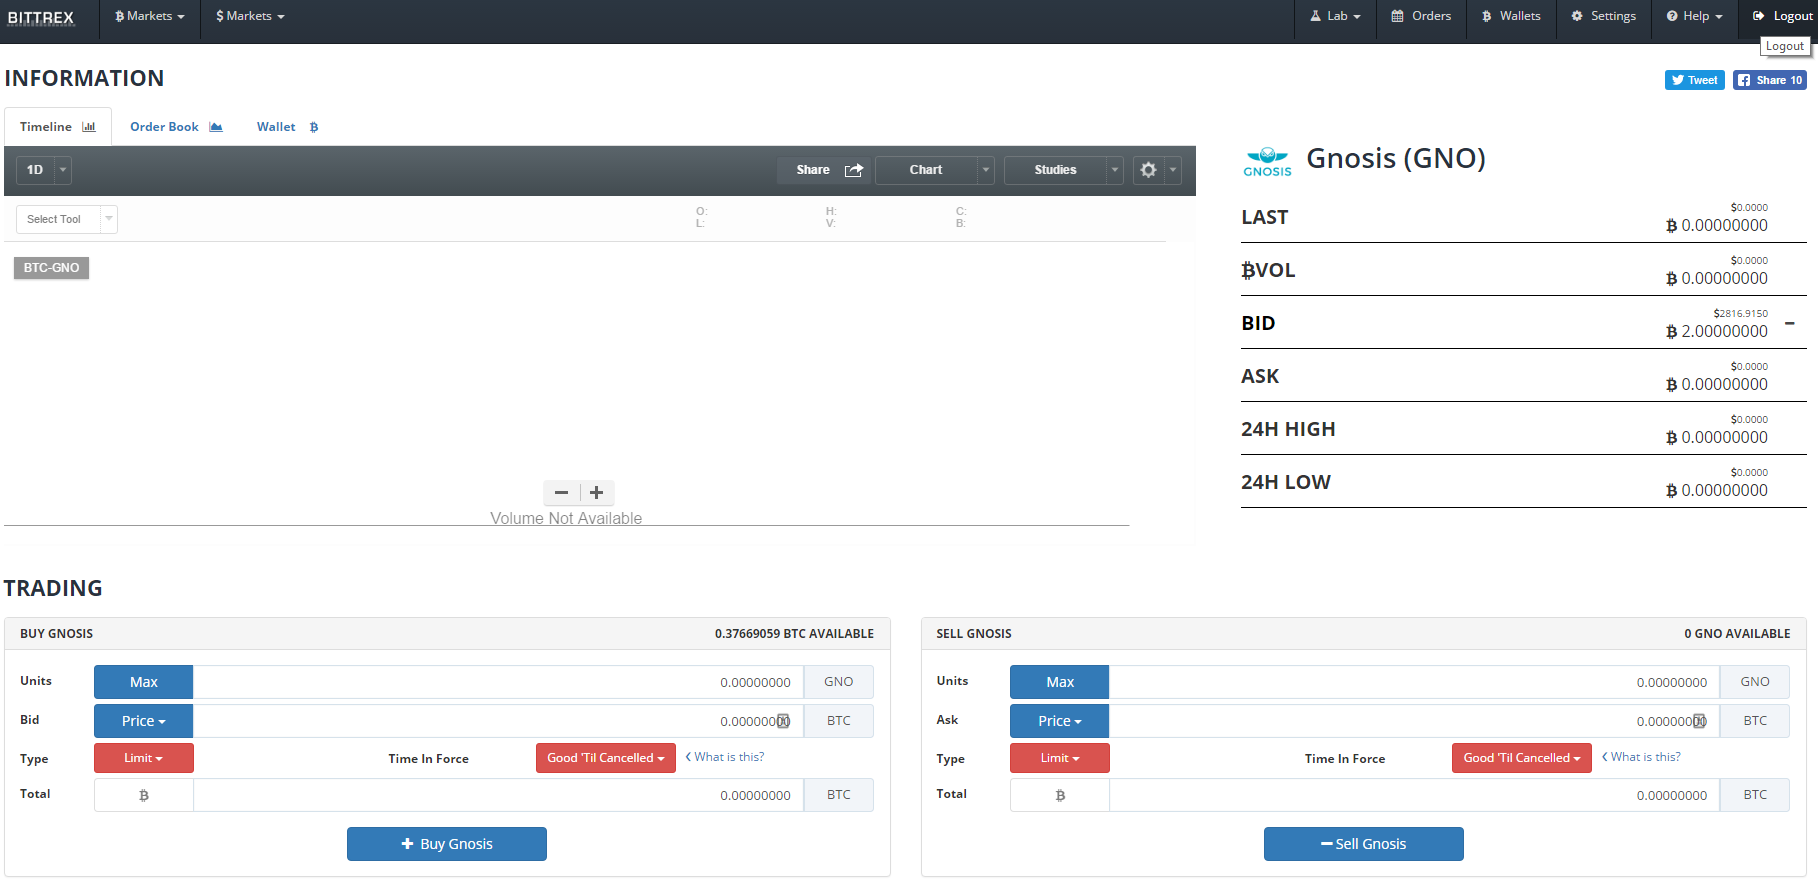
Task: Open the Bitcoin Markets dropdown menu
Action: tap(150, 16)
